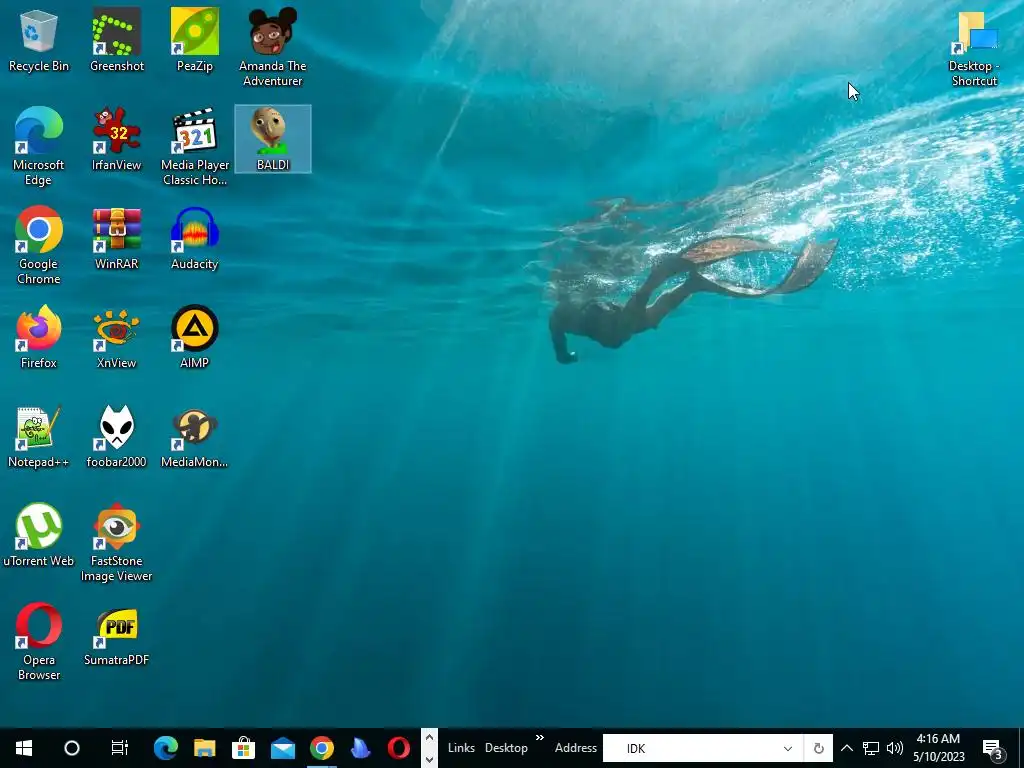Select the Microsoft Edge desktop shortcut

coord(39,146)
